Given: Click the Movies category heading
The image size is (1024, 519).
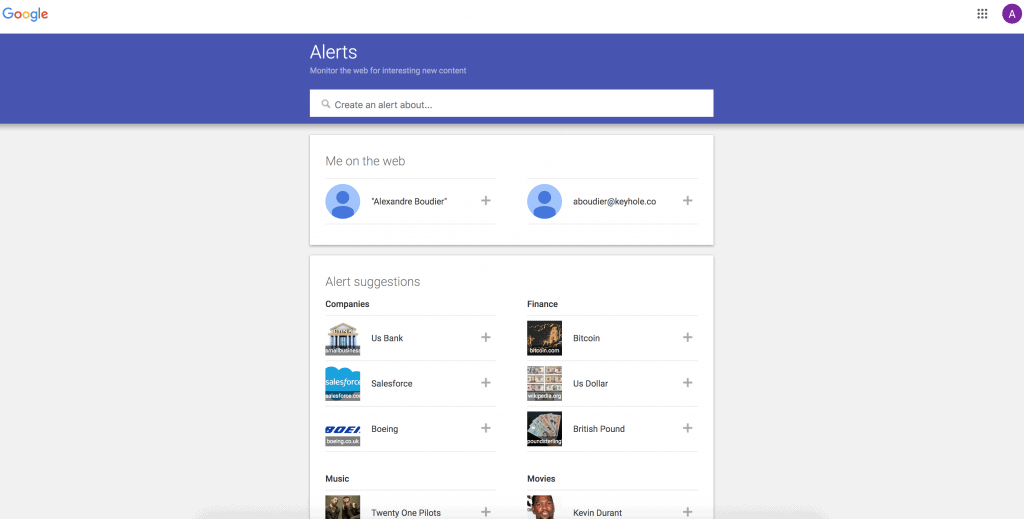Looking at the screenshot, I should (541, 479).
